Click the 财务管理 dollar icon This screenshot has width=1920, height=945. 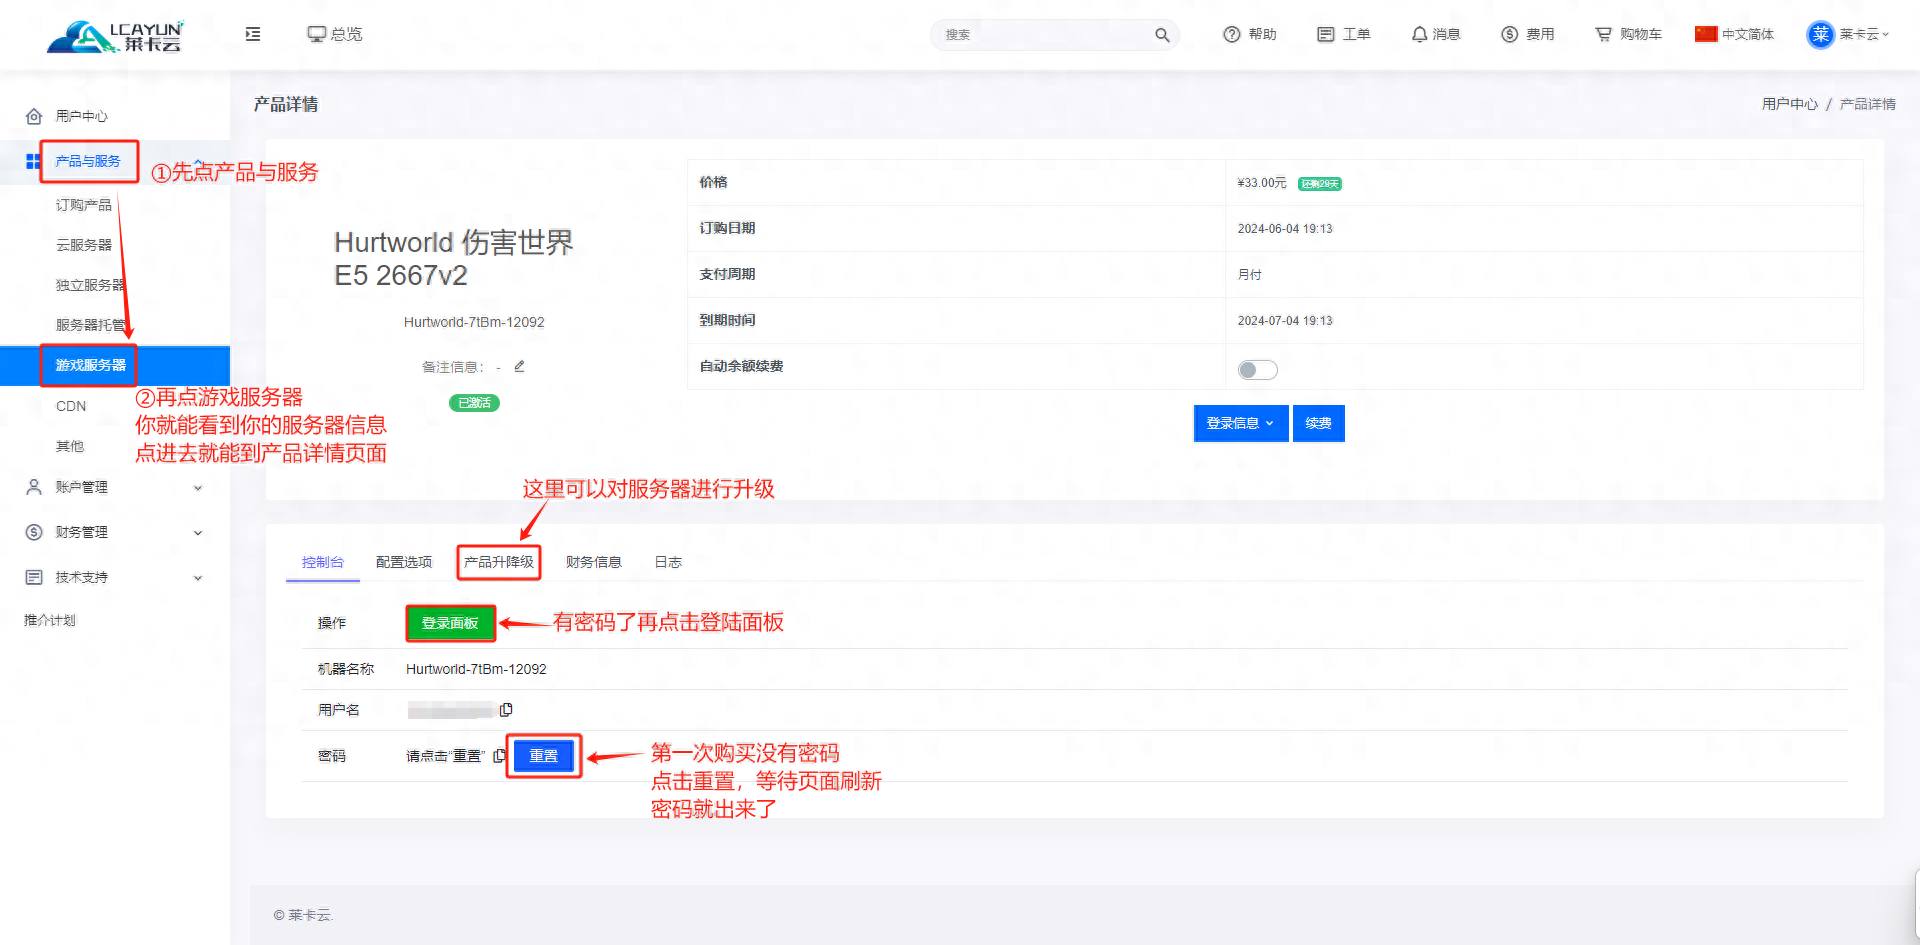tap(34, 532)
